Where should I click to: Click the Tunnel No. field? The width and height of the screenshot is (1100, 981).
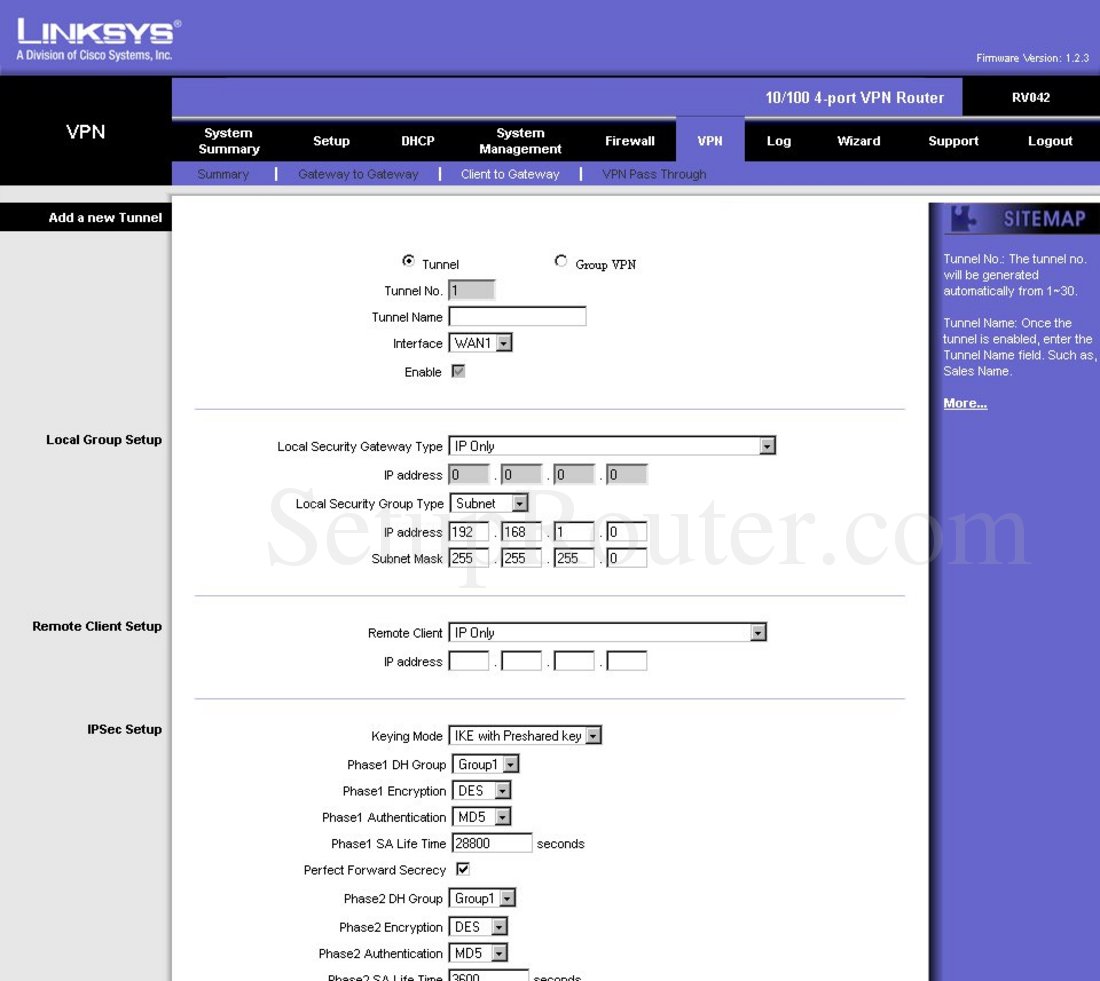click(x=471, y=290)
